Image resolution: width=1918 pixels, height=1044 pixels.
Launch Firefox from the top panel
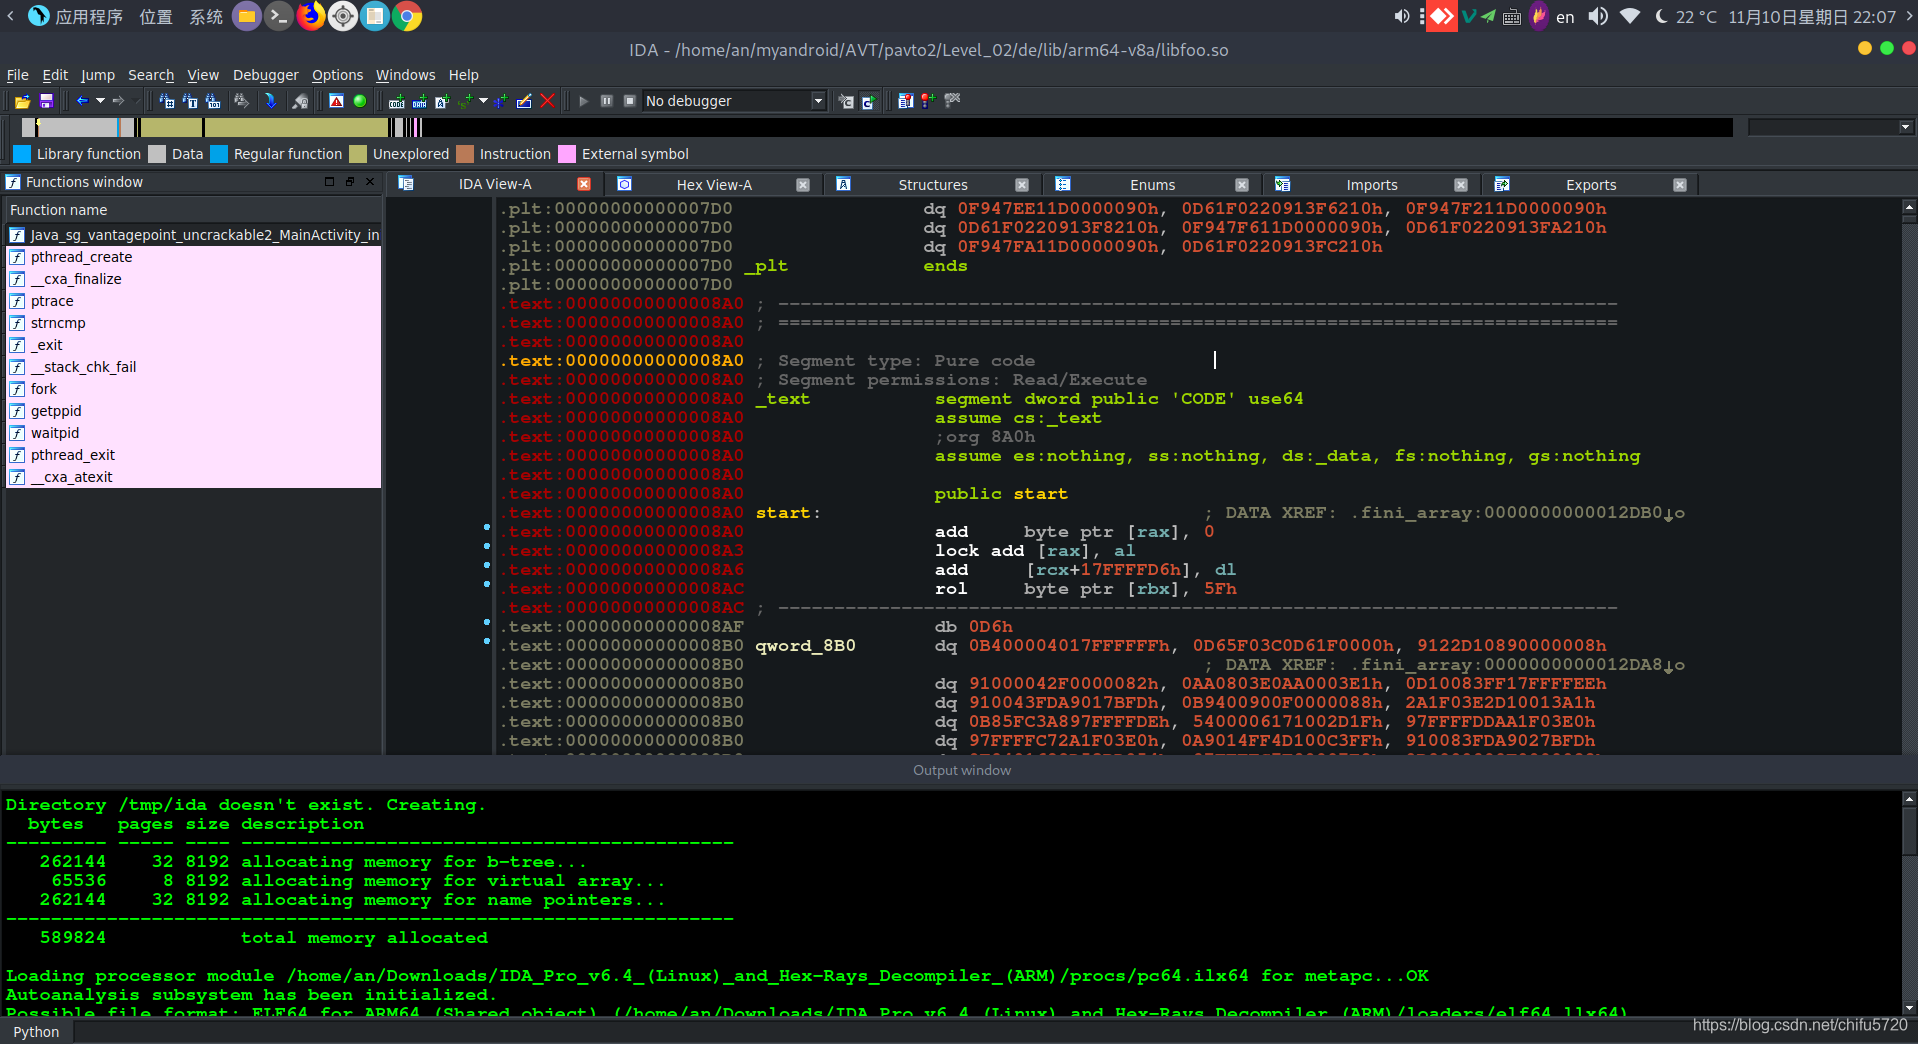click(x=311, y=16)
